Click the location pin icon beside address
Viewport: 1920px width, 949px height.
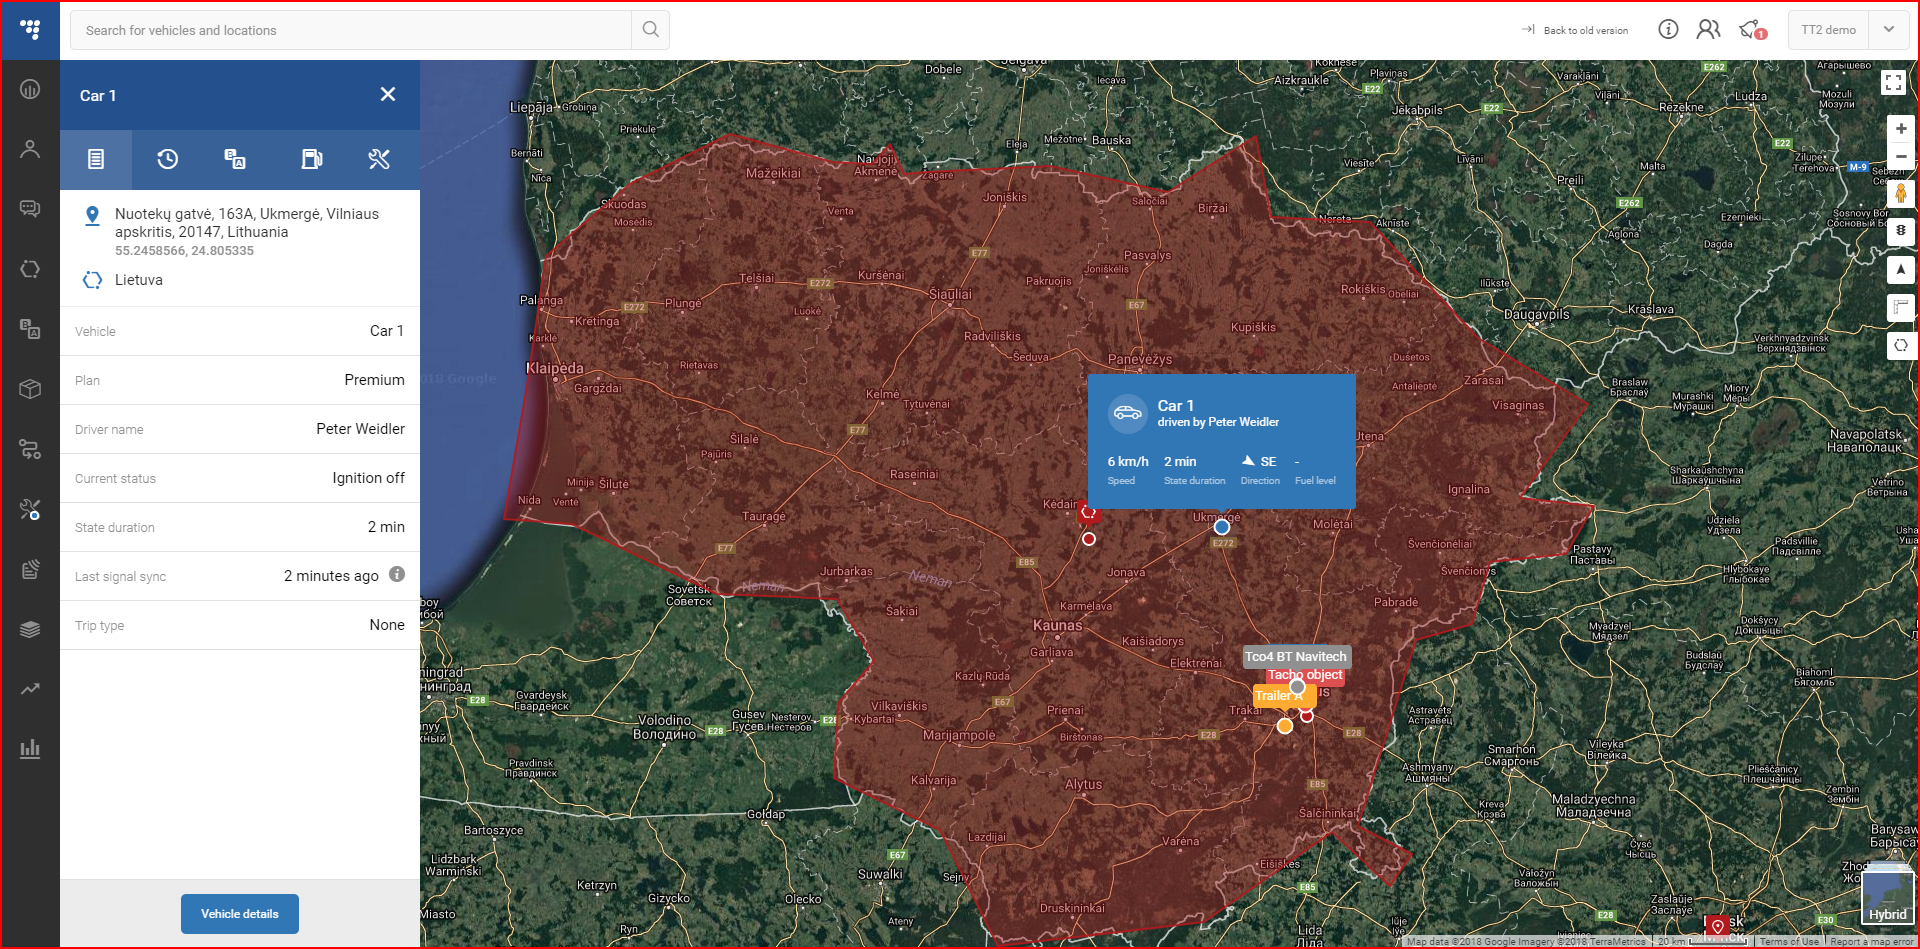(x=92, y=216)
